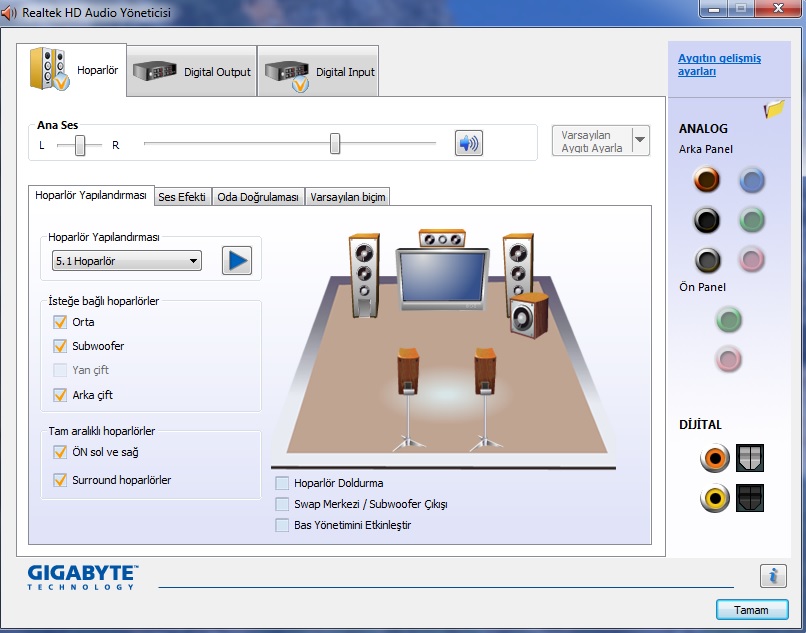Click the grey rear panel audio jack
Viewport: 806px width, 633px height.
706,260
